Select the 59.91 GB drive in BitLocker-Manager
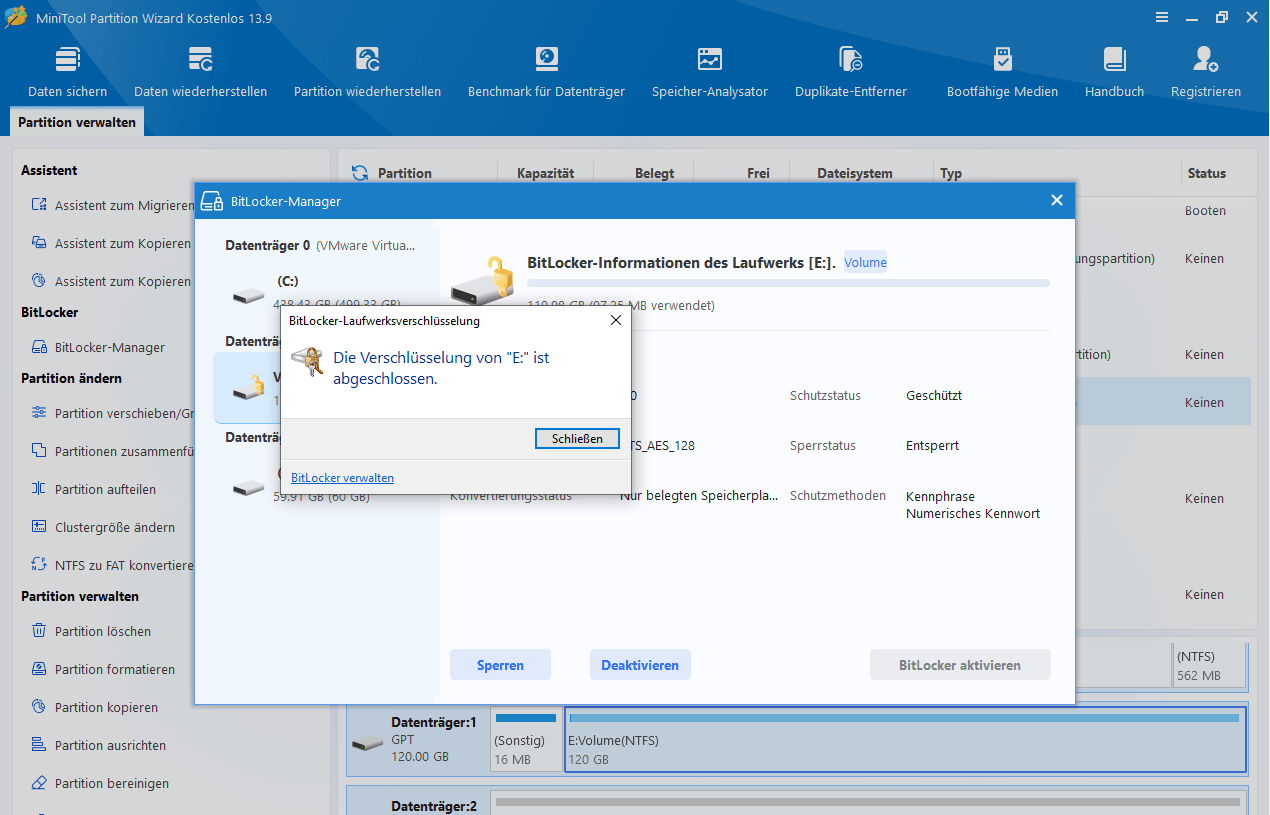 (326, 487)
